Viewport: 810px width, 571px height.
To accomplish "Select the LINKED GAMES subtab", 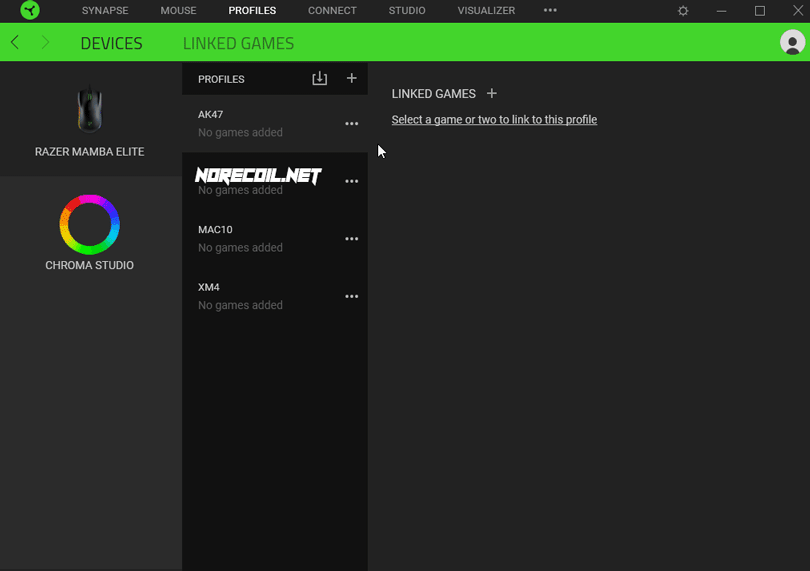I will click(238, 43).
